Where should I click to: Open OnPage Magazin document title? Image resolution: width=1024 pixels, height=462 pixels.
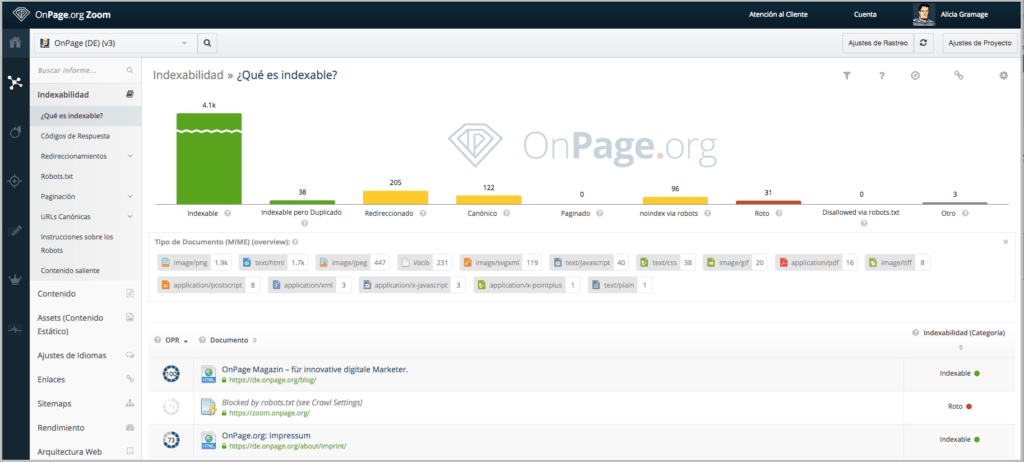[x=315, y=369]
